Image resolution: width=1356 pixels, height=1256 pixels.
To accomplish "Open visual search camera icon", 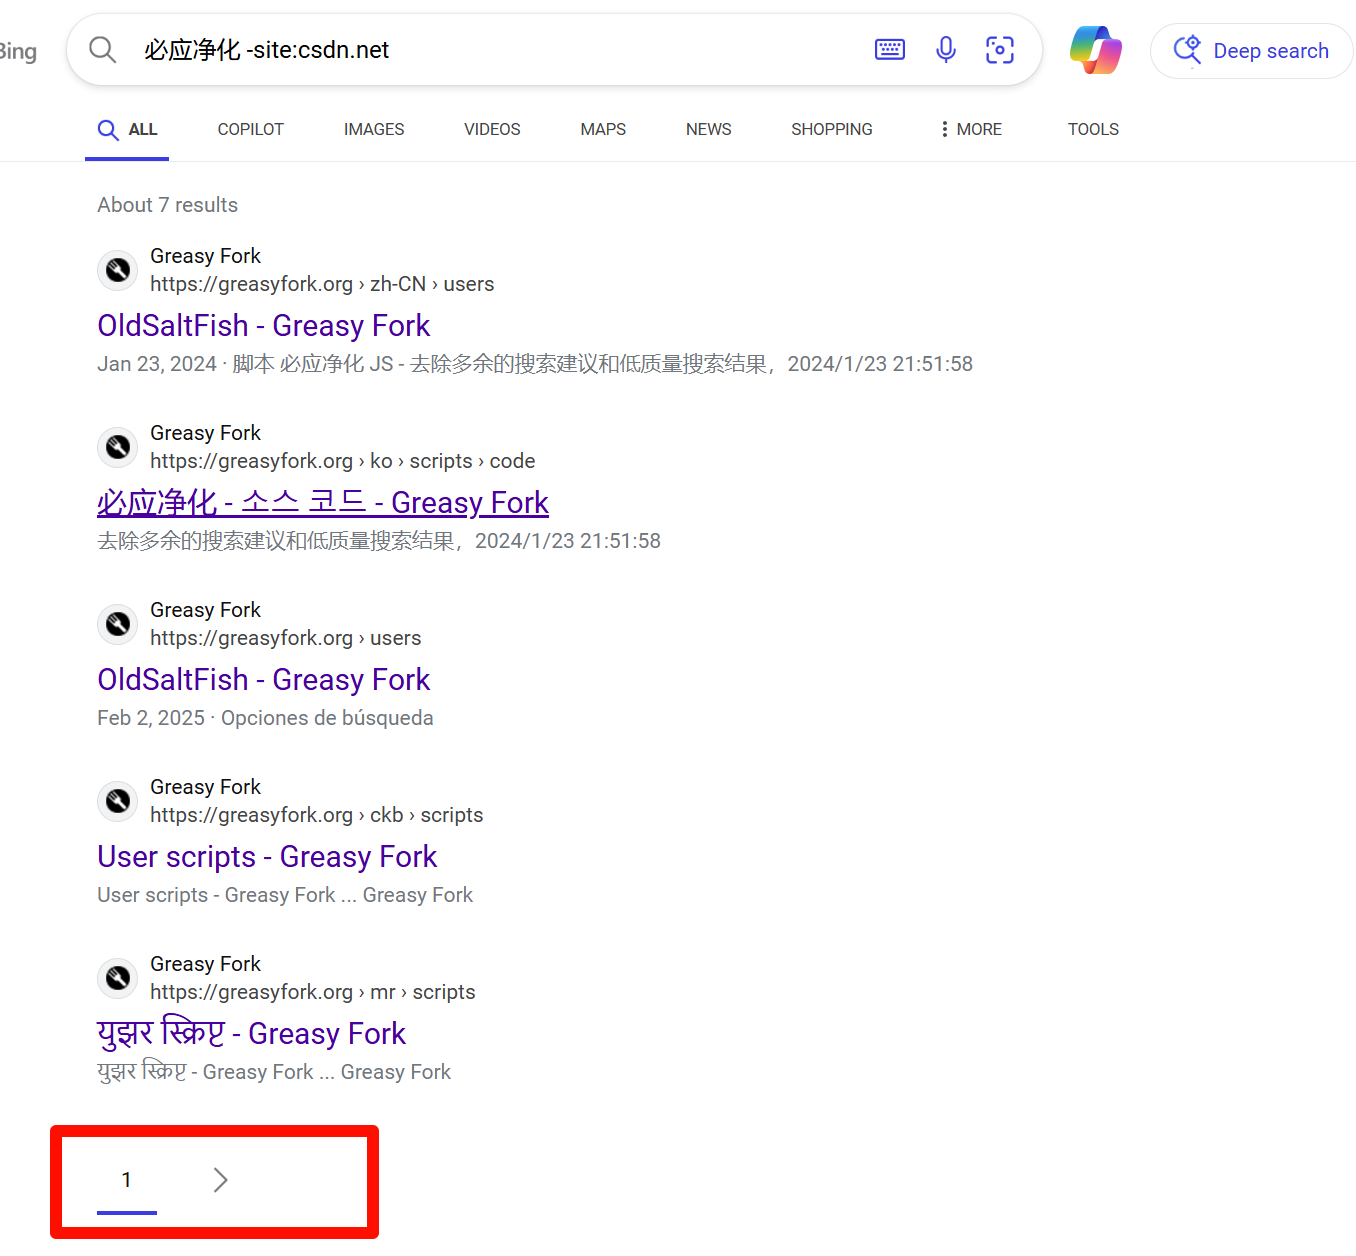I will click(1000, 49).
